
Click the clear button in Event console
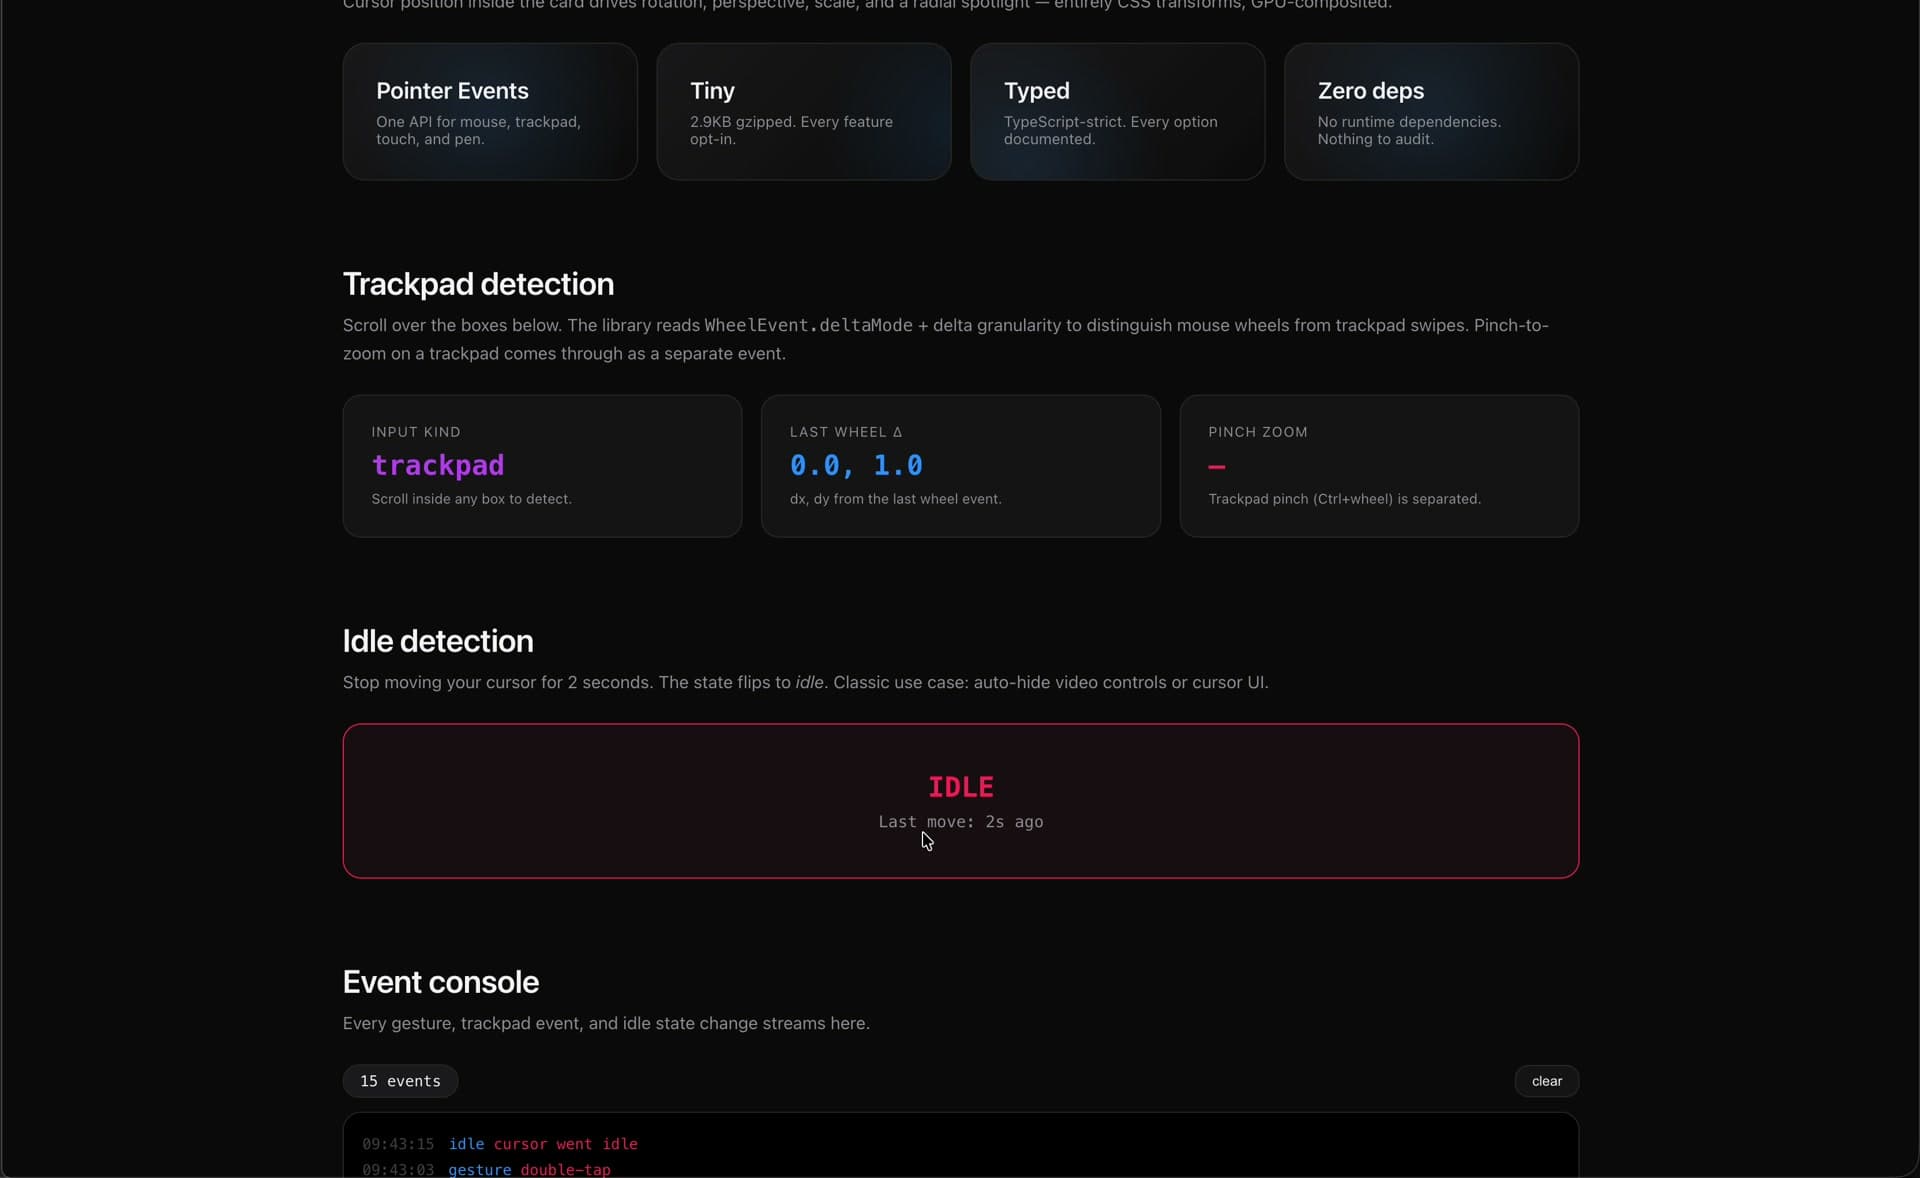[x=1546, y=1081]
